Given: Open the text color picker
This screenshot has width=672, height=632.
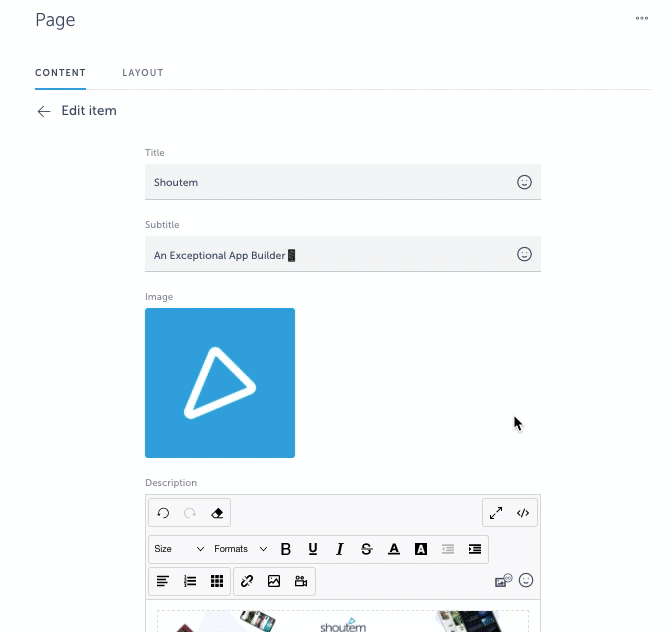Looking at the screenshot, I should pos(394,549).
